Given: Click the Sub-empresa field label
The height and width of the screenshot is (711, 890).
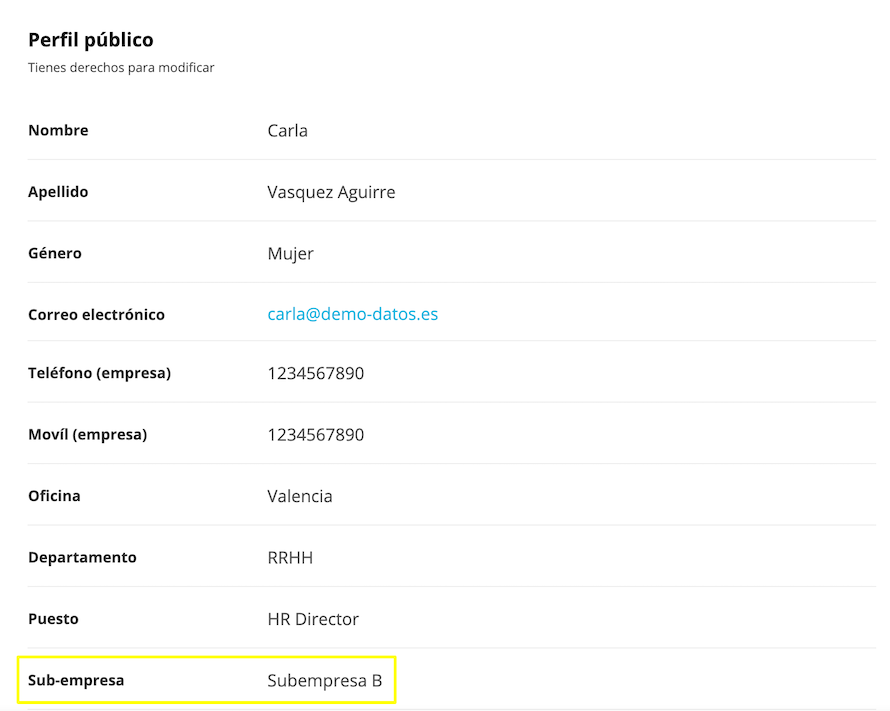Looking at the screenshot, I should pos(76,680).
